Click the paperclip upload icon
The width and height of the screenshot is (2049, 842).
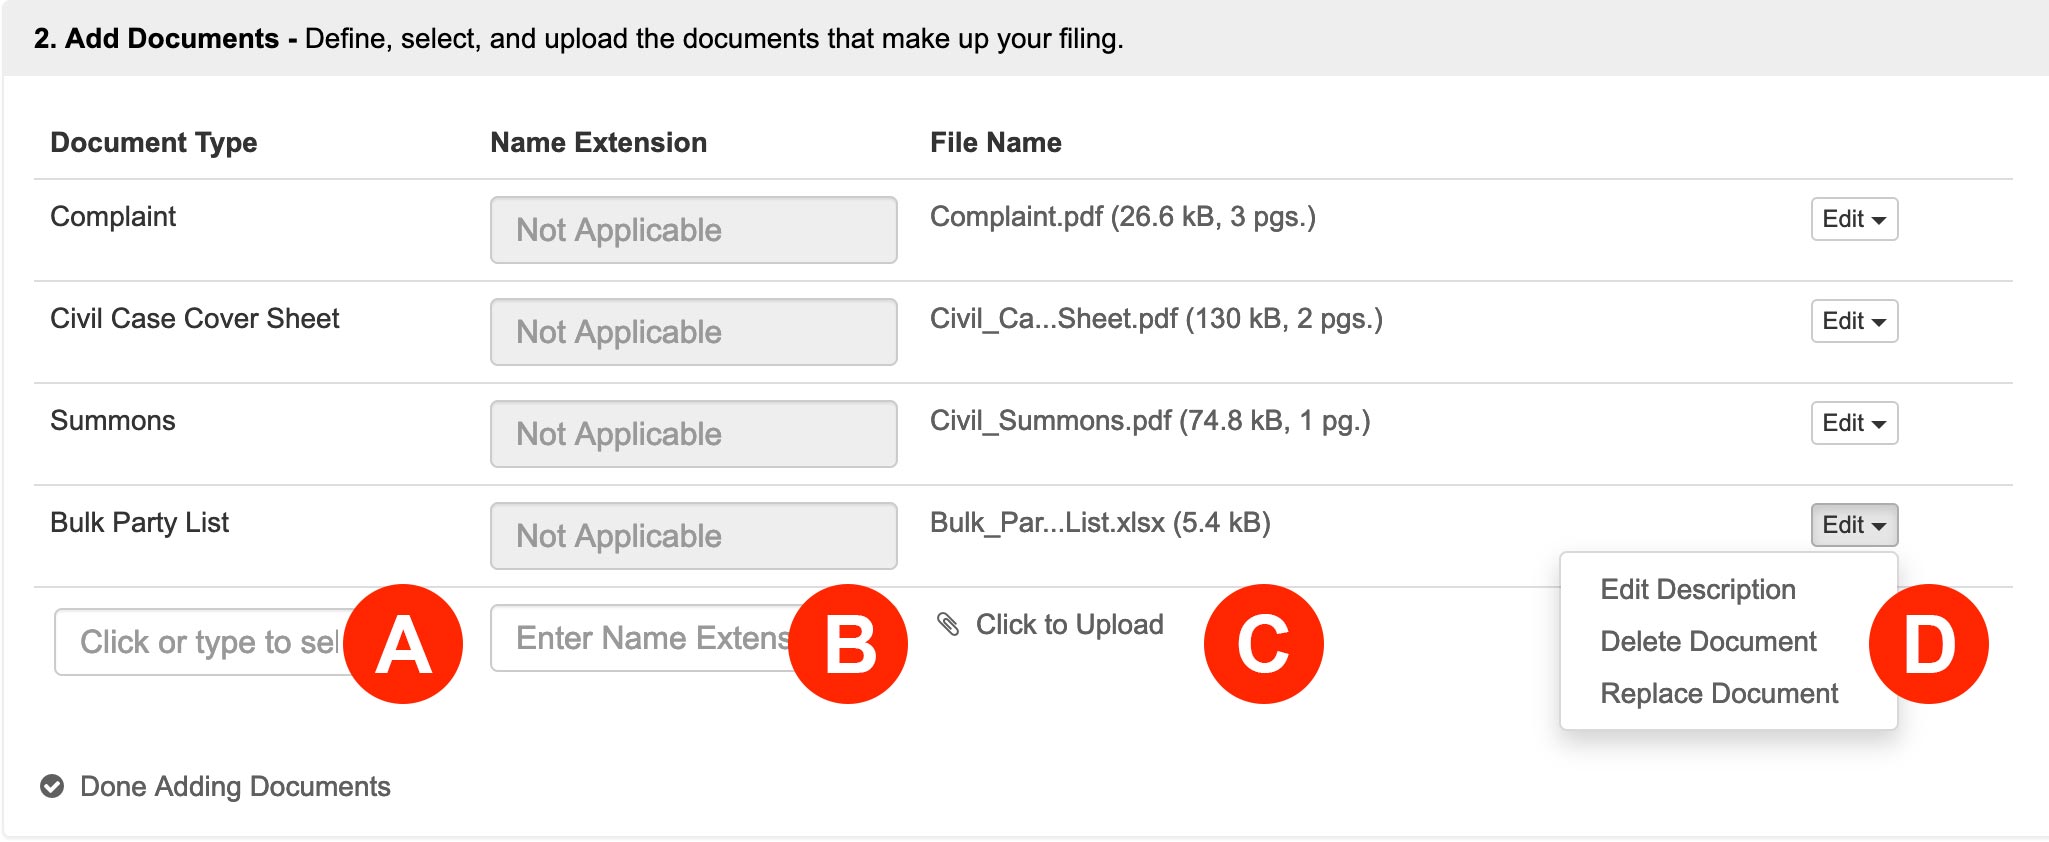(948, 624)
